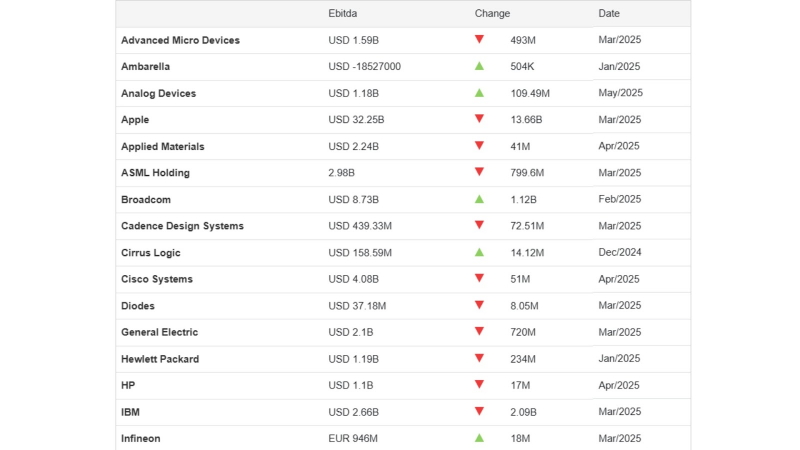Click the red down arrow in Apple row
The image size is (800, 450).
(479, 119)
